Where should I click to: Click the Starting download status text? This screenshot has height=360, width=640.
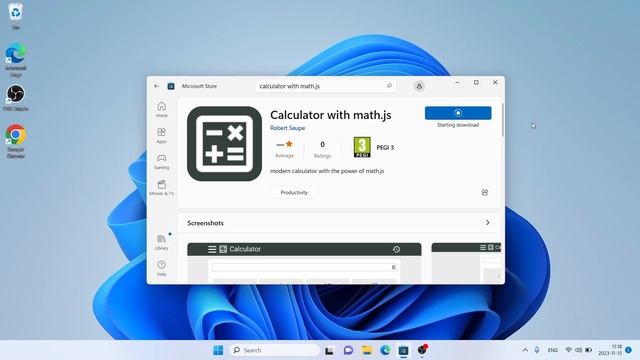click(458, 125)
